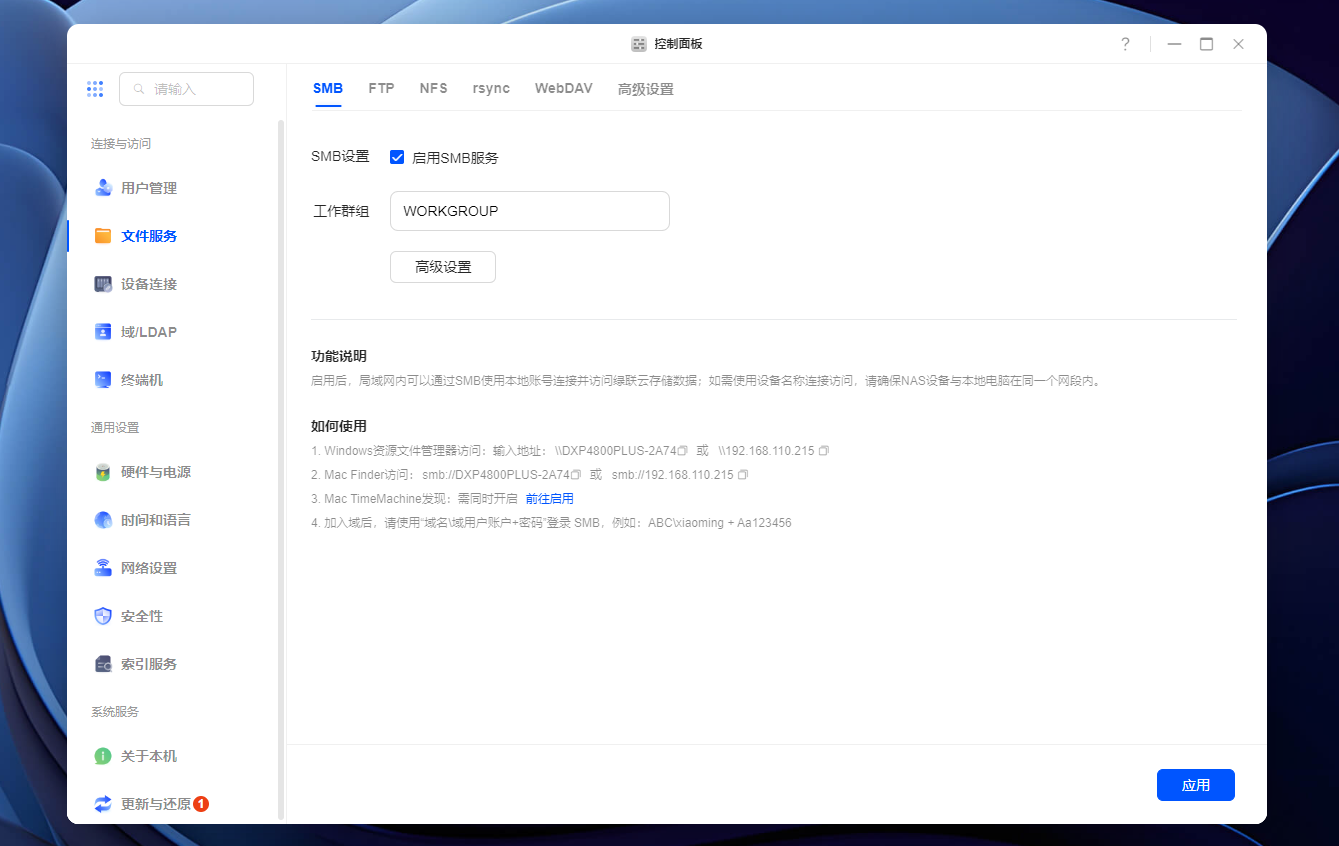Click the 请输入 search box
This screenshot has width=1339, height=846.
[x=186, y=89]
